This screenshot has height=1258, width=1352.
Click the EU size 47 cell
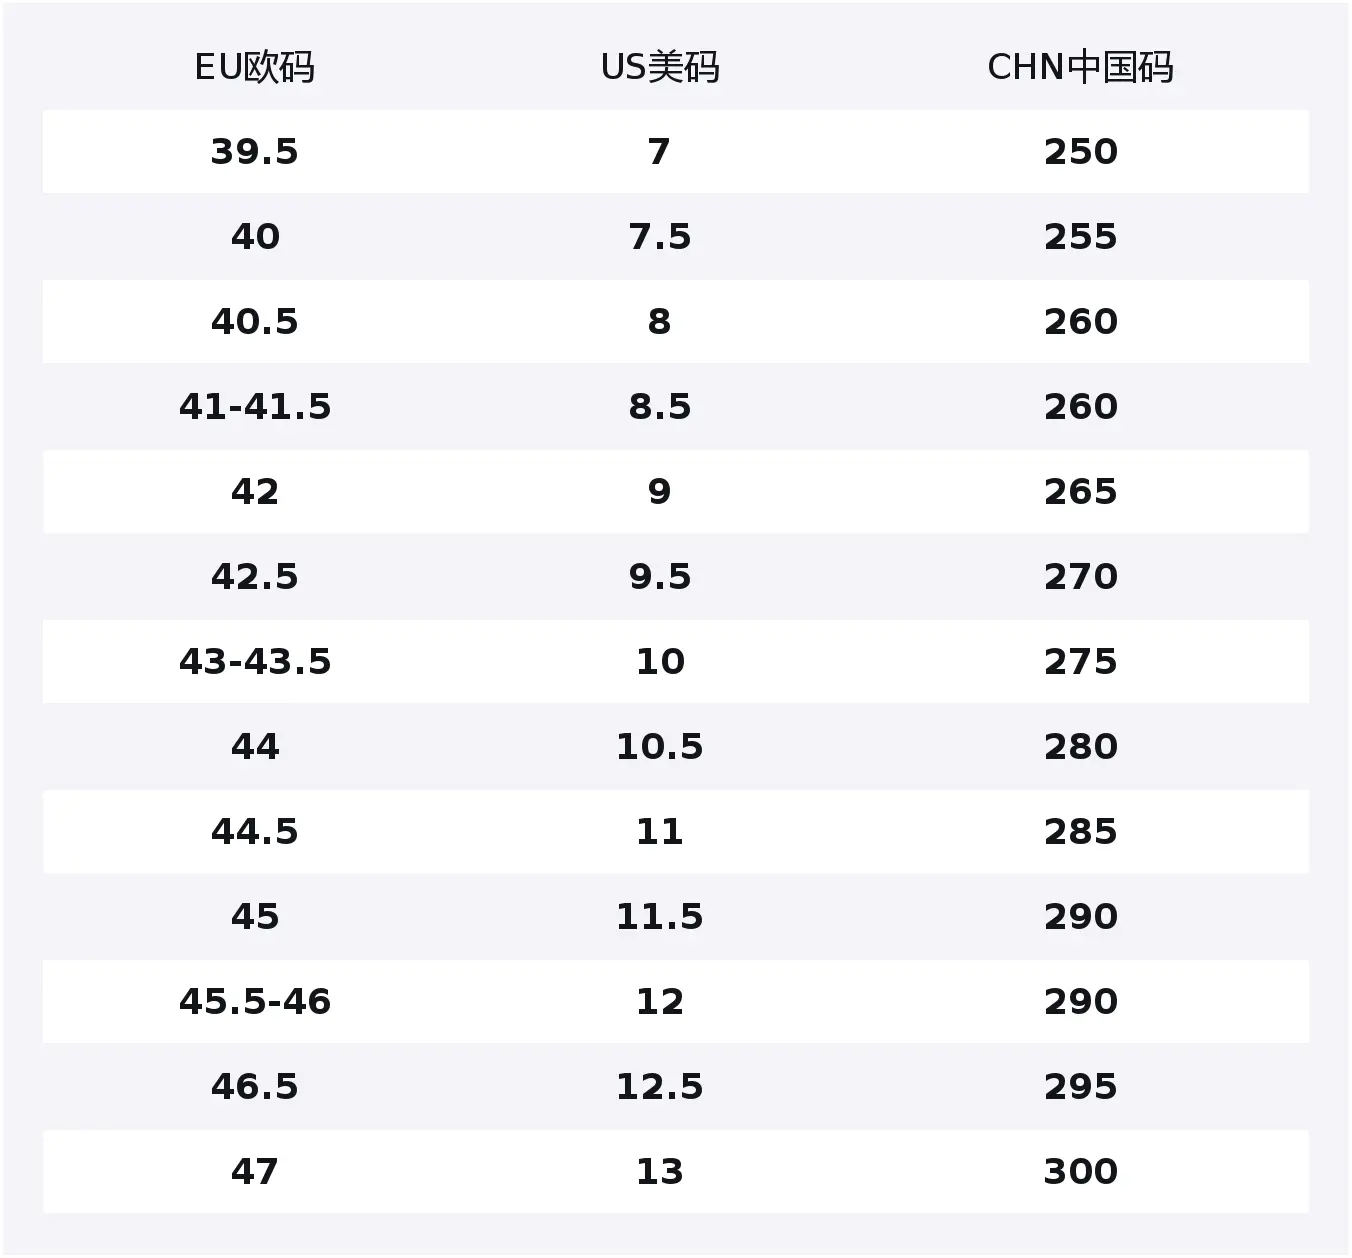pos(255,1172)
